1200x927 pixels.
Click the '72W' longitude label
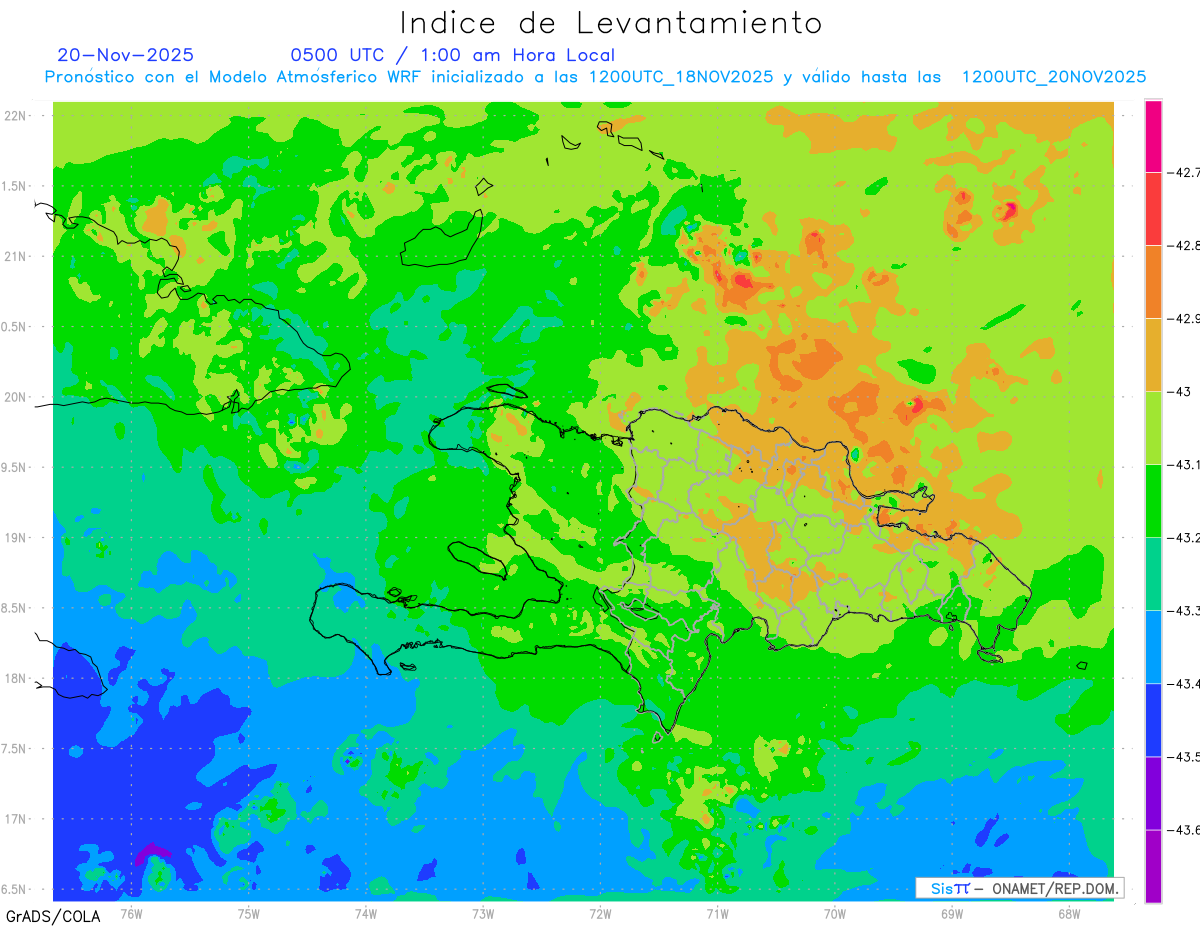(600, 913)
